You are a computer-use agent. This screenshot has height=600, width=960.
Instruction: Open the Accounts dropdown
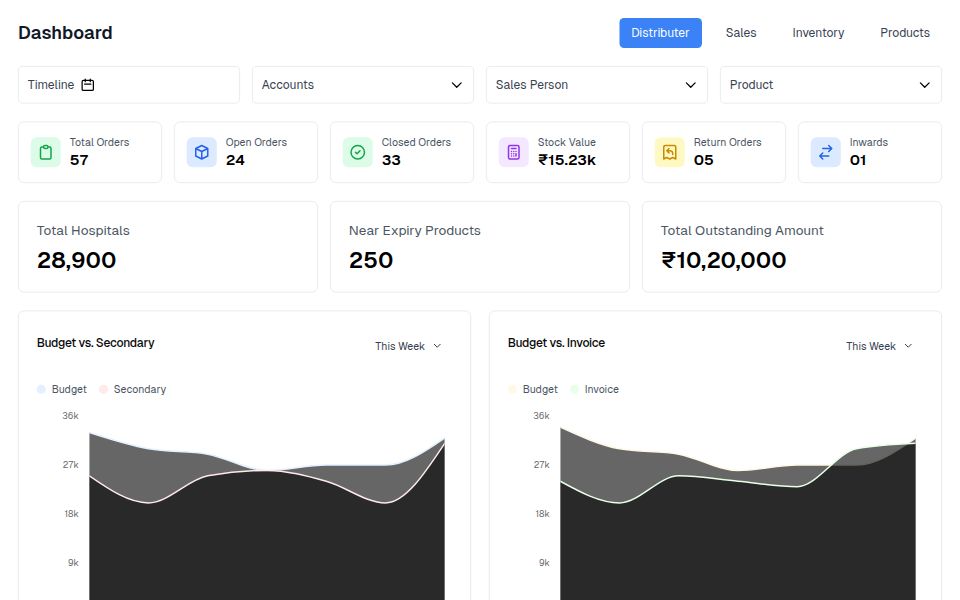[362, 85]
